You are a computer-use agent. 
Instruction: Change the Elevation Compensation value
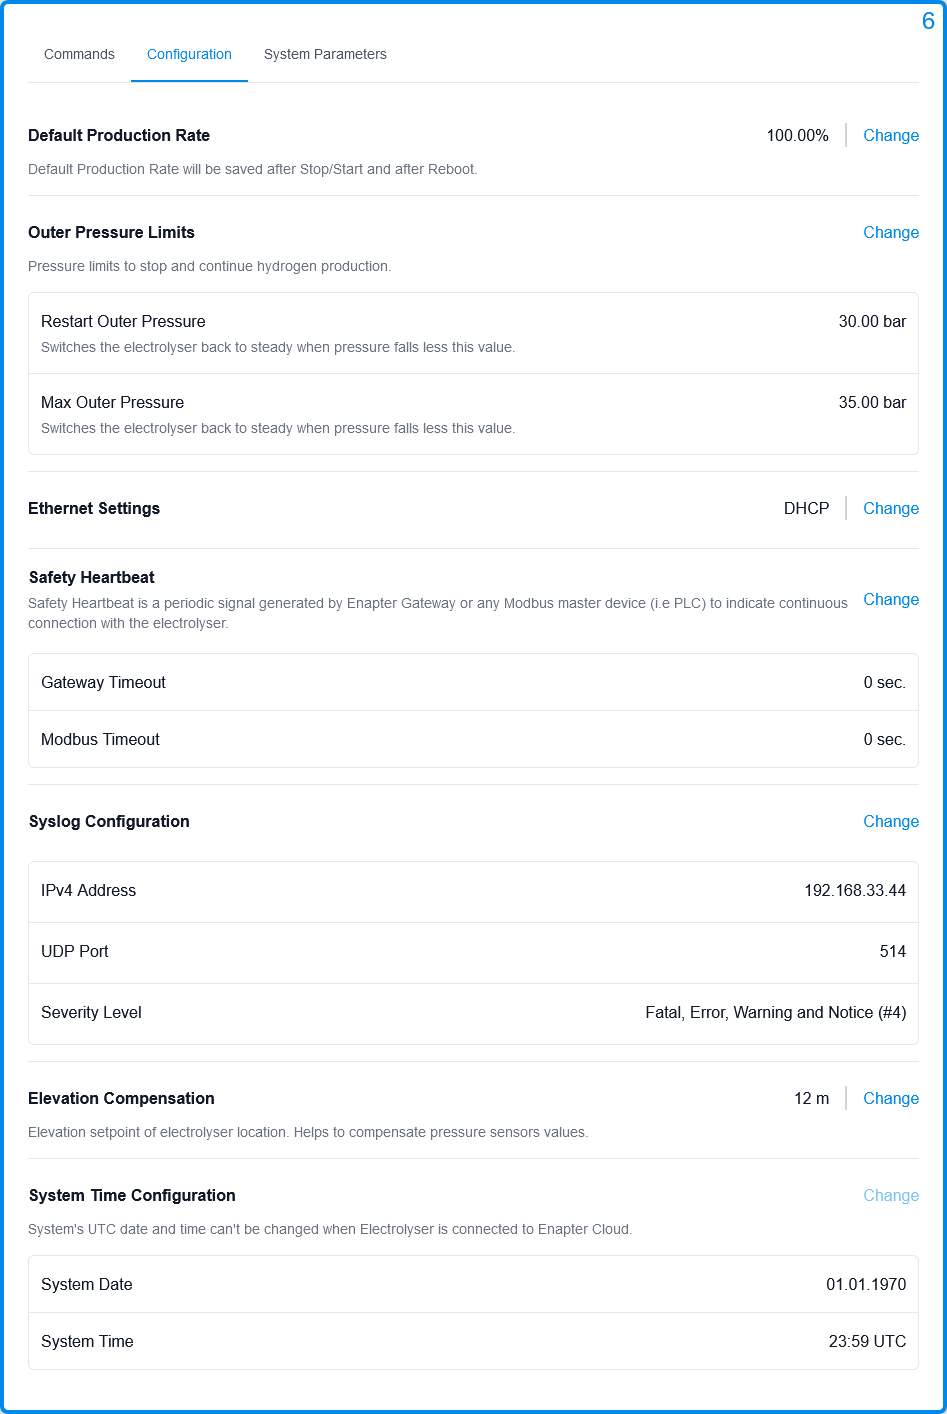coord(890,1098)
